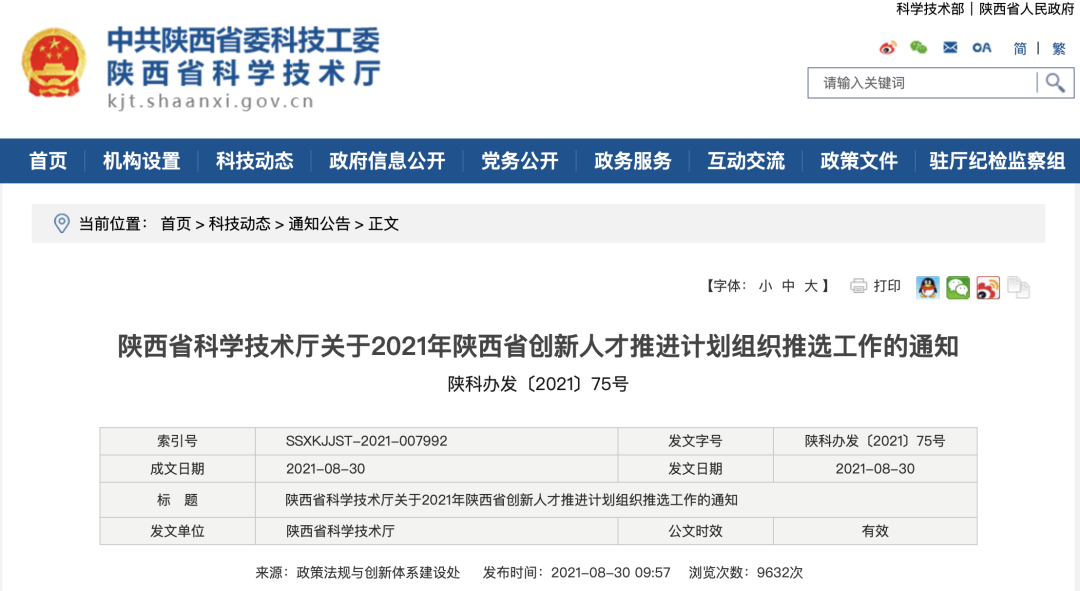Open 政策文件 navigation menu

859,161
